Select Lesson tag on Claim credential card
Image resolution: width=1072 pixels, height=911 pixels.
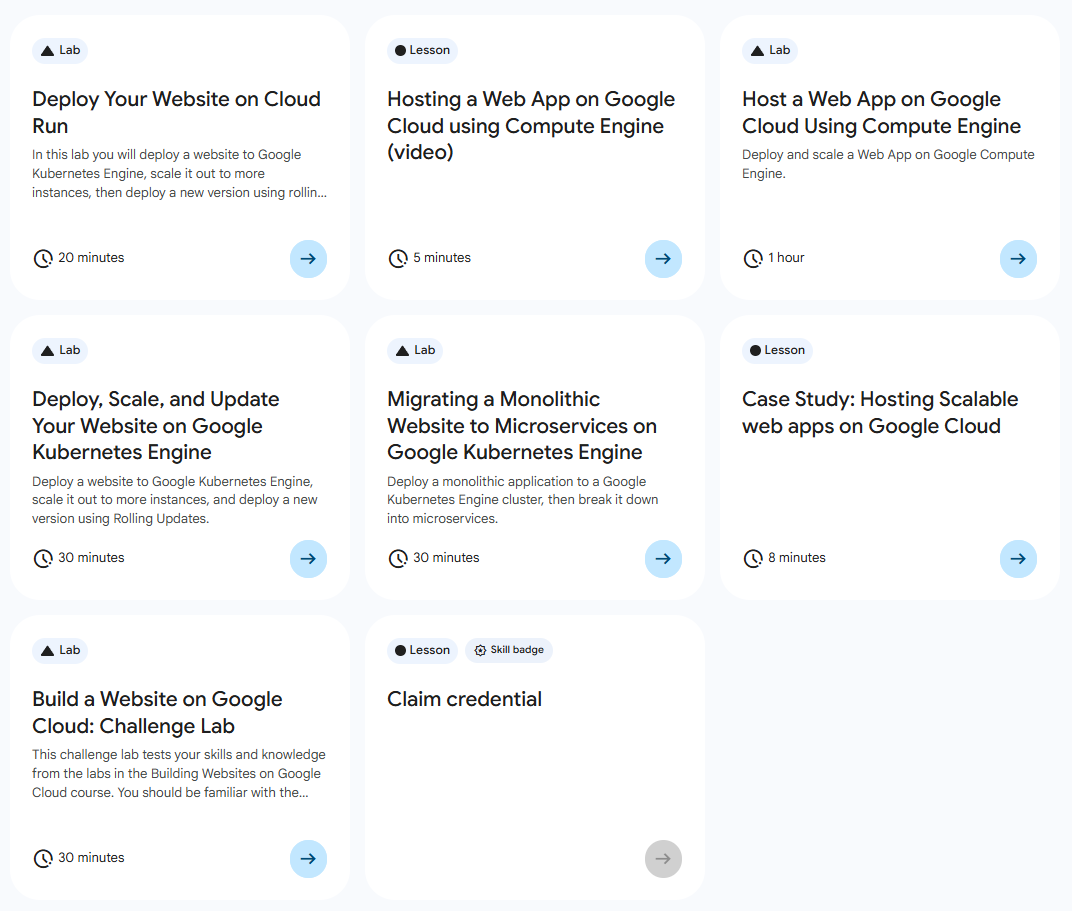[423, 651]
